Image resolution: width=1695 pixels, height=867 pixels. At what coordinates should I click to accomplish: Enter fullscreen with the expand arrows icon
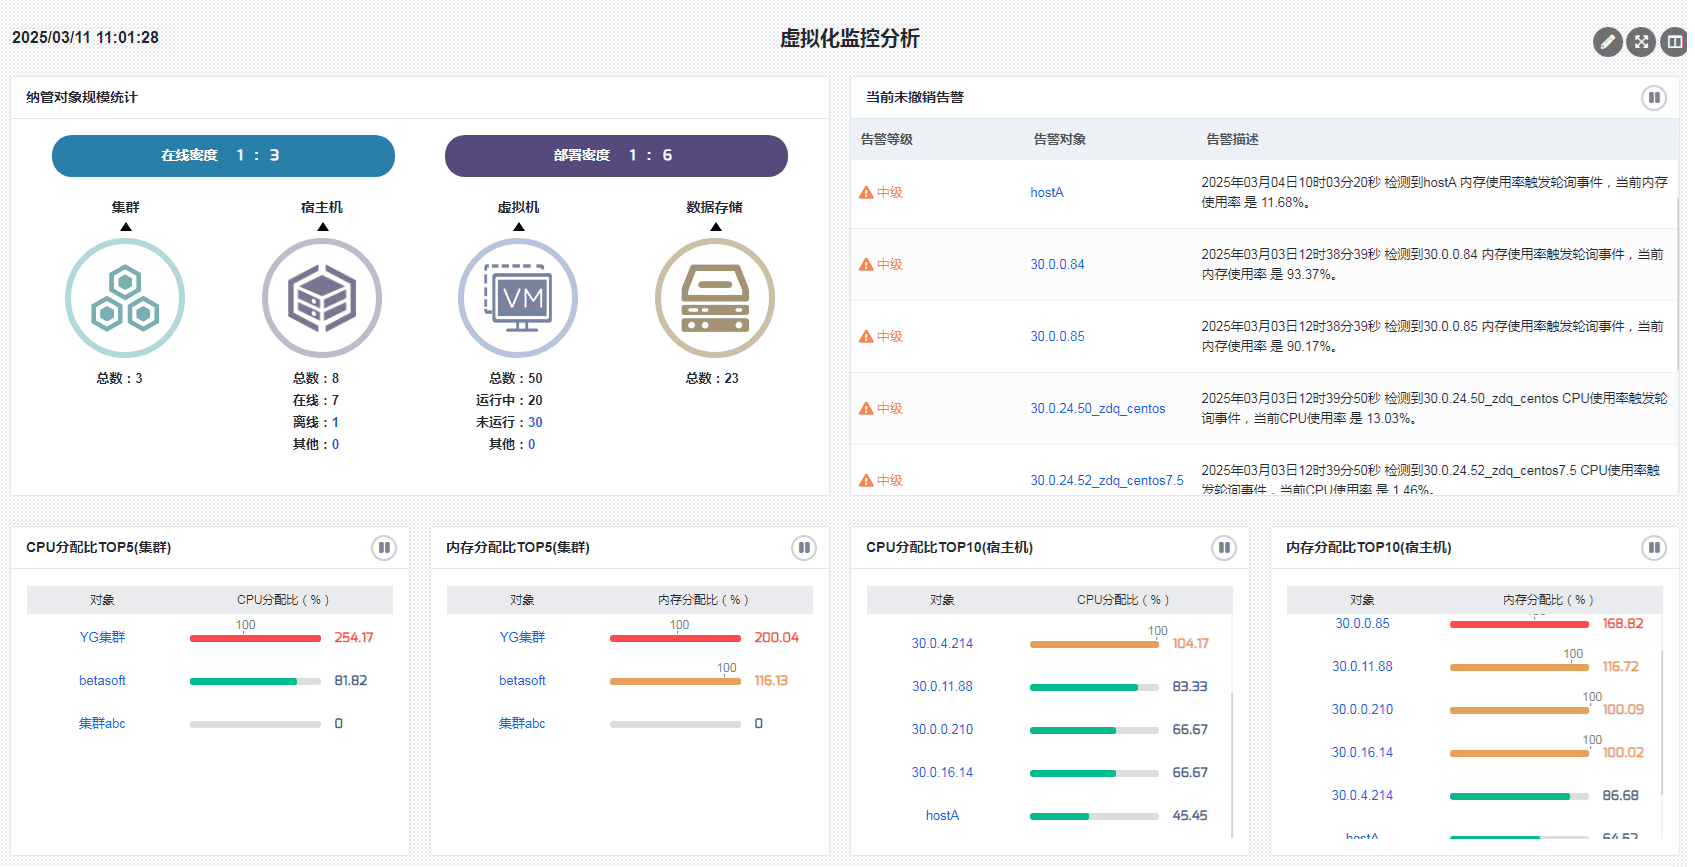coord(1640,42)
